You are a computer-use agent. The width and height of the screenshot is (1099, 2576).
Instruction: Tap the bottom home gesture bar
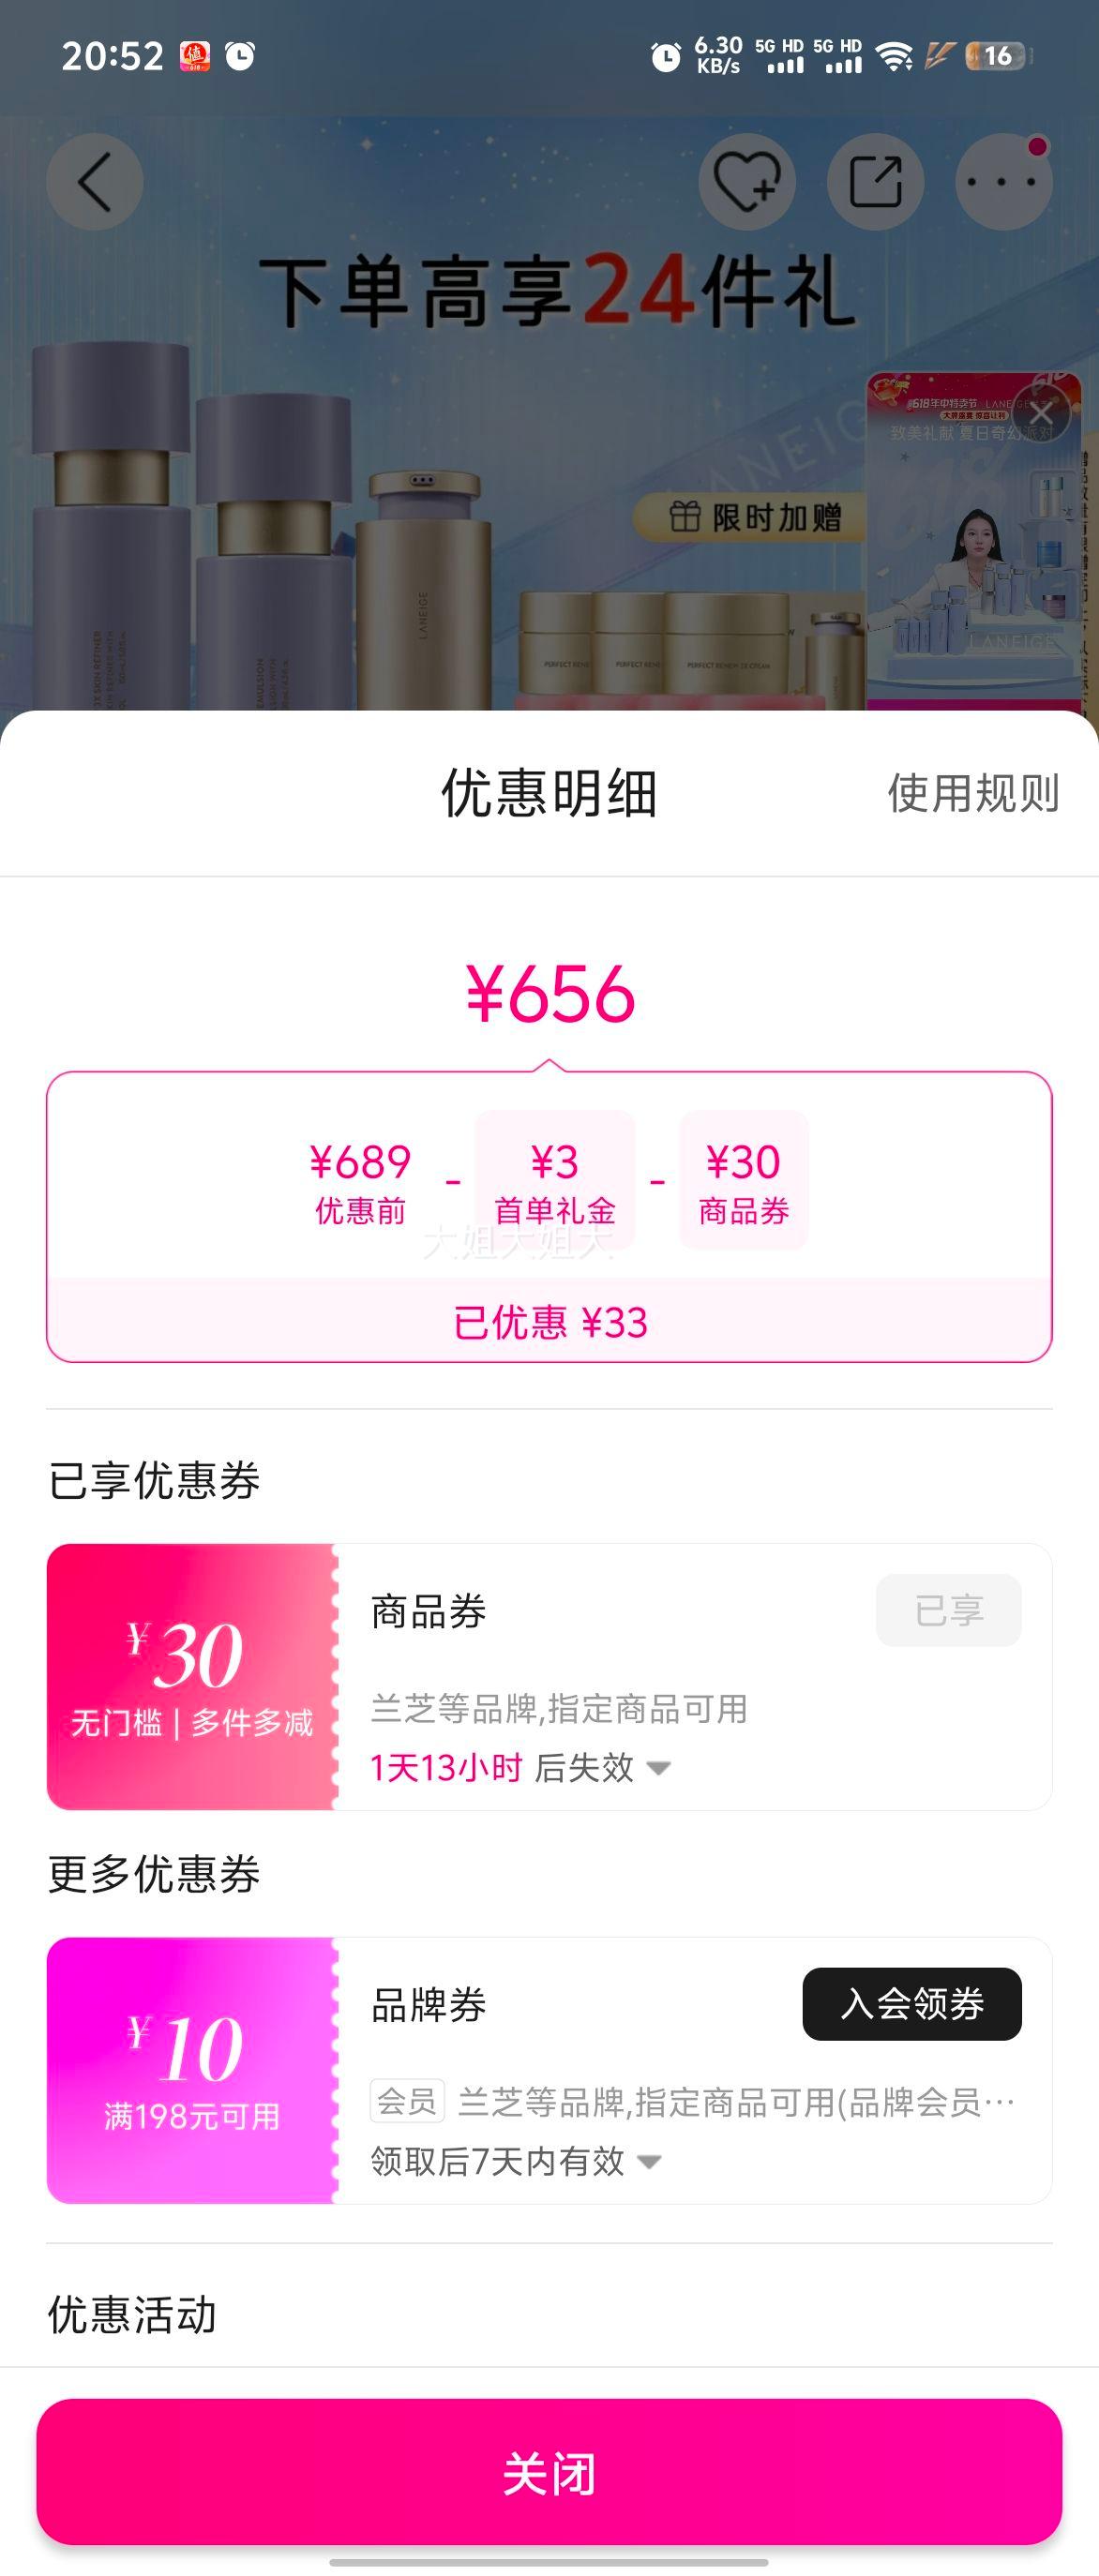[549, 2562]
